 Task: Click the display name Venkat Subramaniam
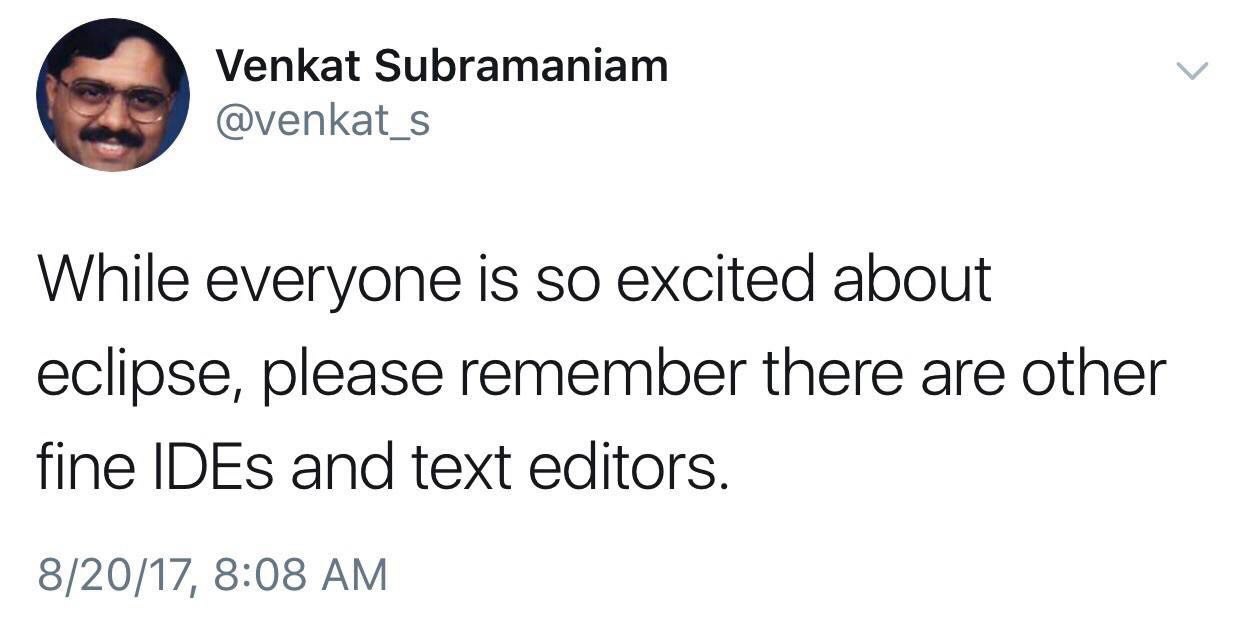(x=443, y=68)
